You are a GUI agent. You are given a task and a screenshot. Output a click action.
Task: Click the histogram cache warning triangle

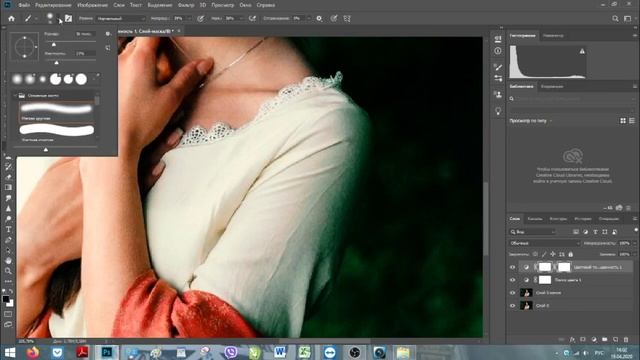[582, 51]
